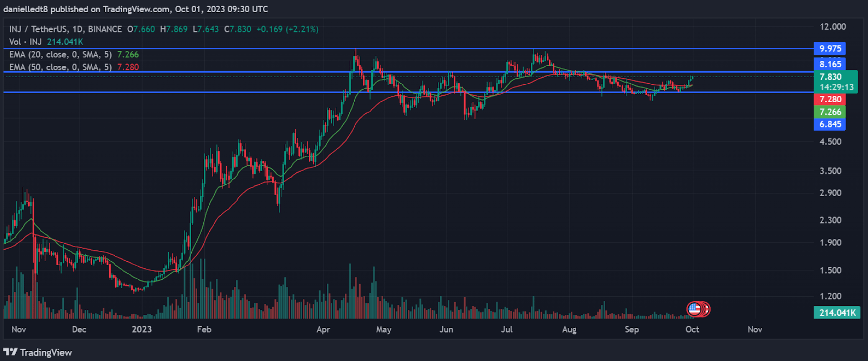The image size is (868, 361).
Task: Click the TradingView logo at the bottom
Action: (38, 352)
